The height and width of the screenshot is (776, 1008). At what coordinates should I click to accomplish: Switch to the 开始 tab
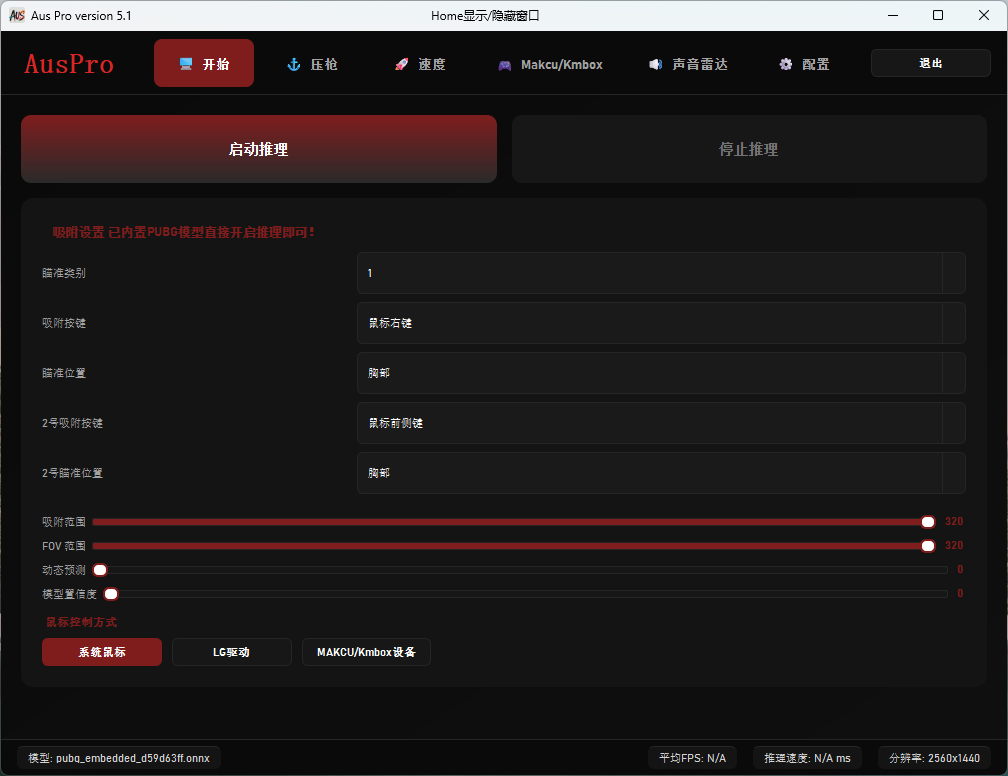[204, 64]
